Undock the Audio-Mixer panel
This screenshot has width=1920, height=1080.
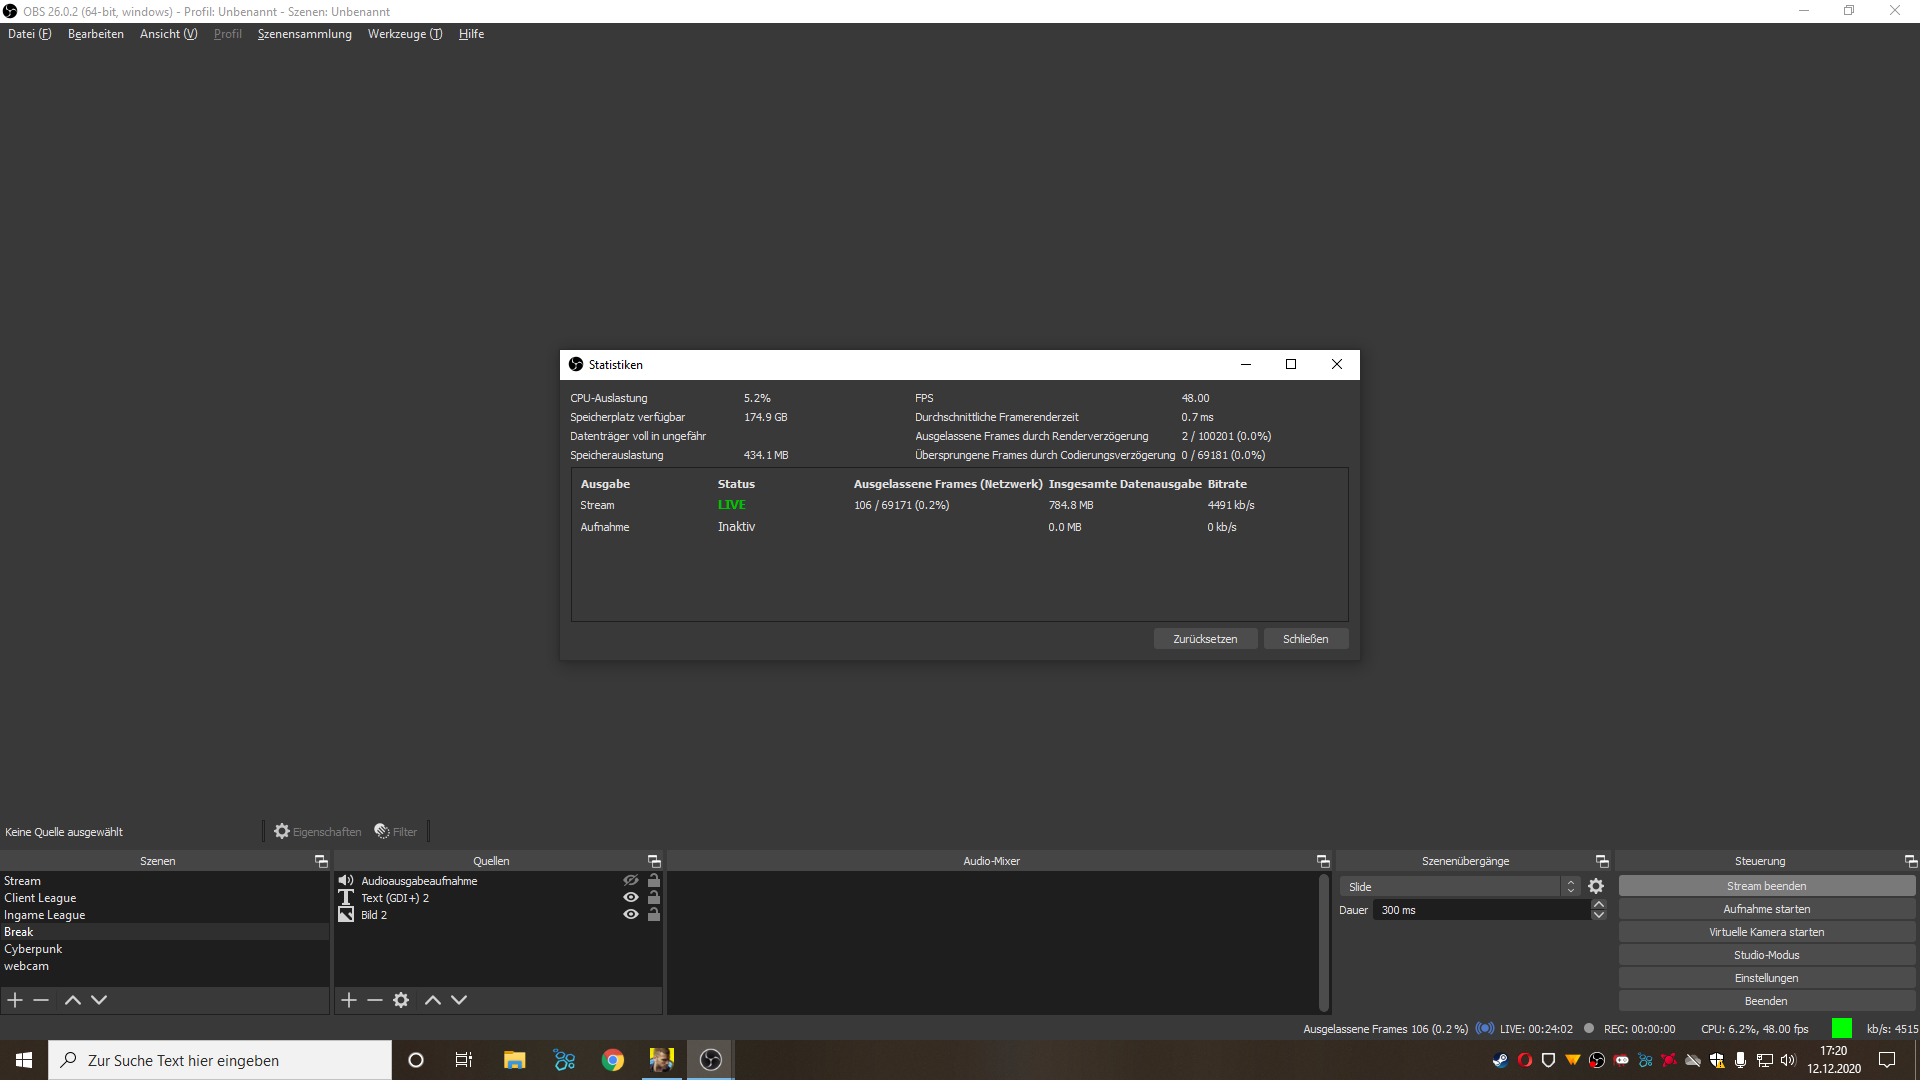[1323, 861]
